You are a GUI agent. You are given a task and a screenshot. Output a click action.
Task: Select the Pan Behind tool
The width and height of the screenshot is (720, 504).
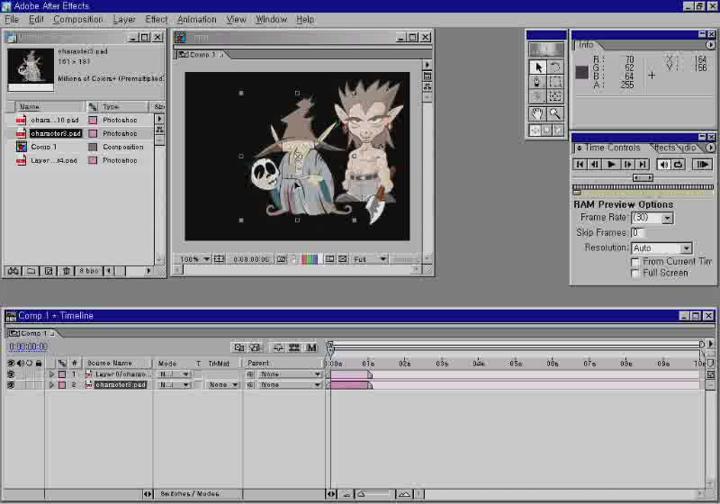point(555,96)
